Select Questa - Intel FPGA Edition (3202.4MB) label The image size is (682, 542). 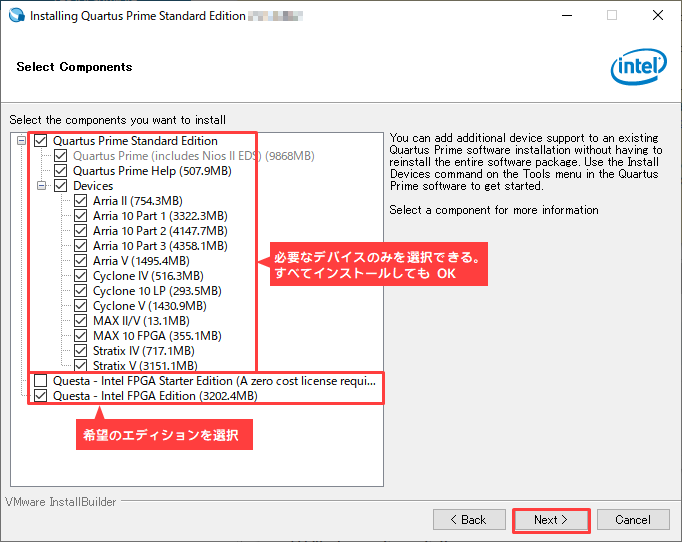(155, 396)
